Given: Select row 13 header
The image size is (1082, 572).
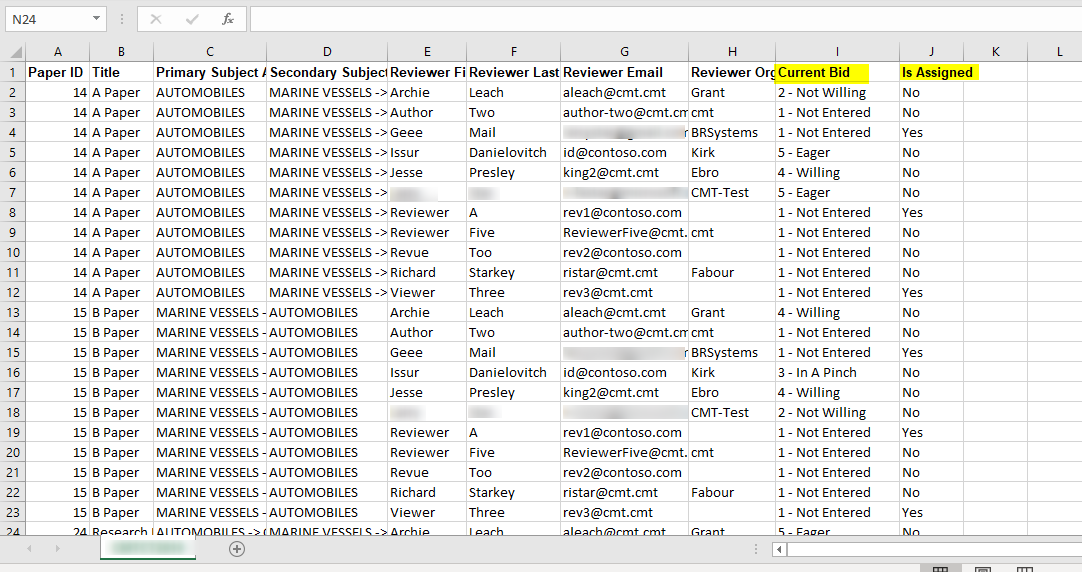Looking at the screenshot, I should pos(13,312).
